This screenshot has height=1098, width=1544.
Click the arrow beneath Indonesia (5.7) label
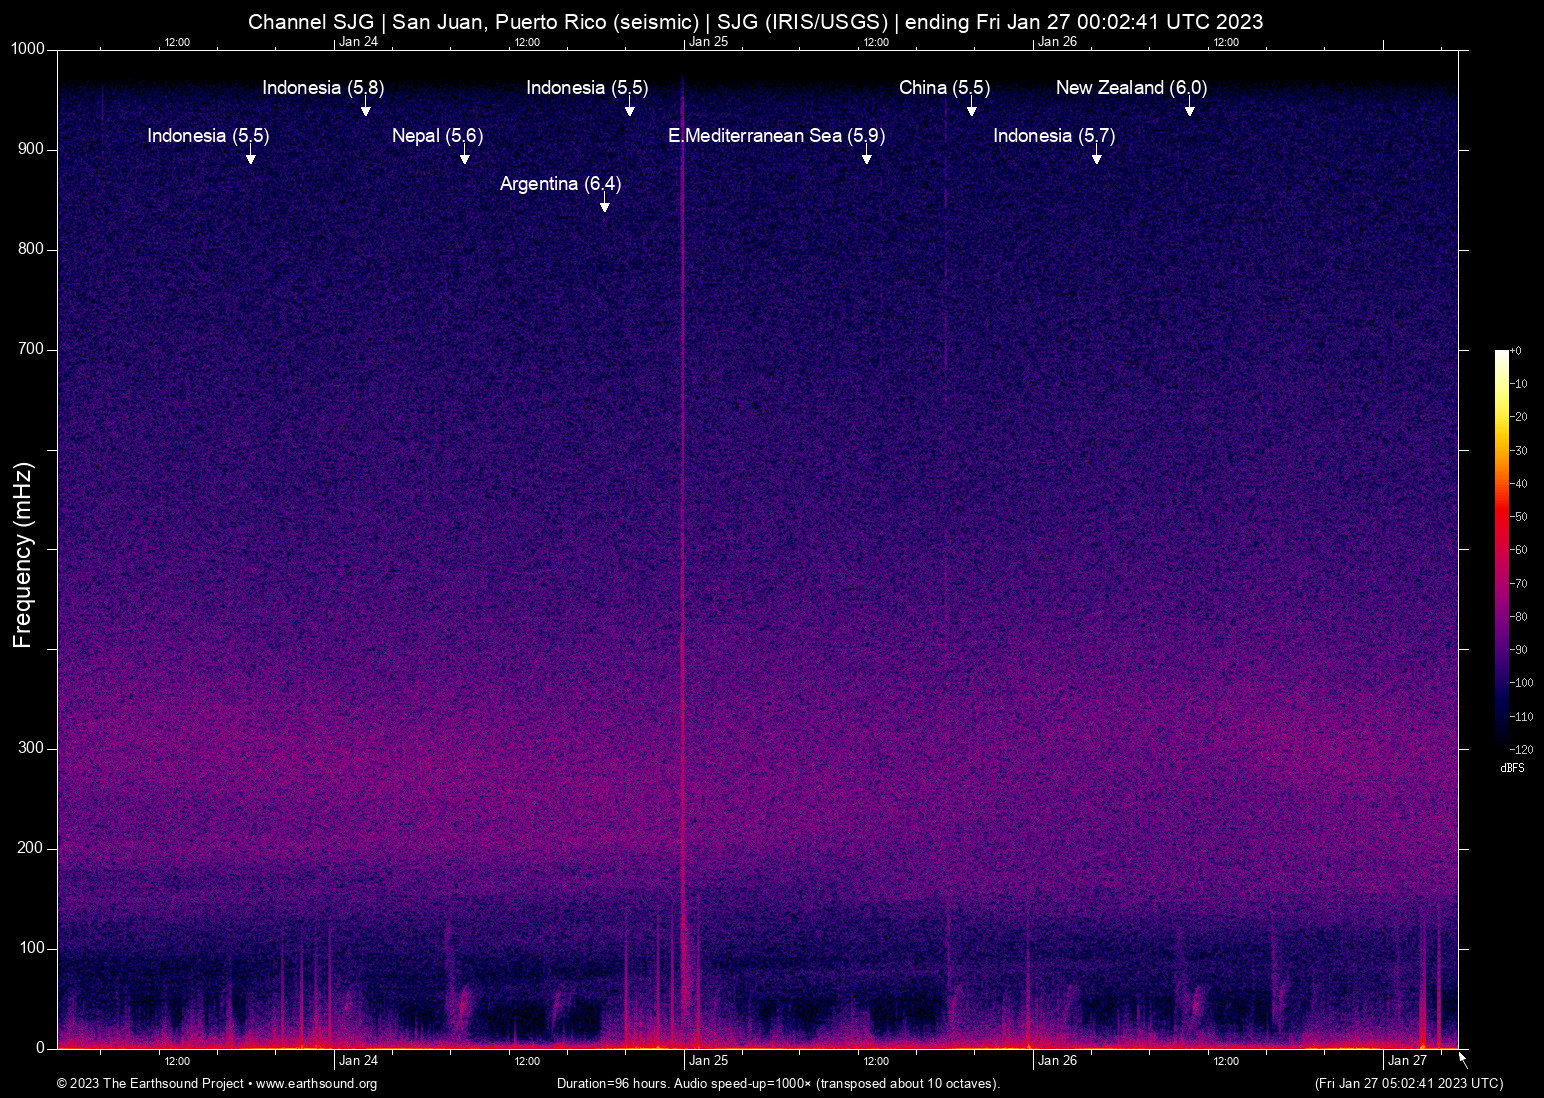1097,157
